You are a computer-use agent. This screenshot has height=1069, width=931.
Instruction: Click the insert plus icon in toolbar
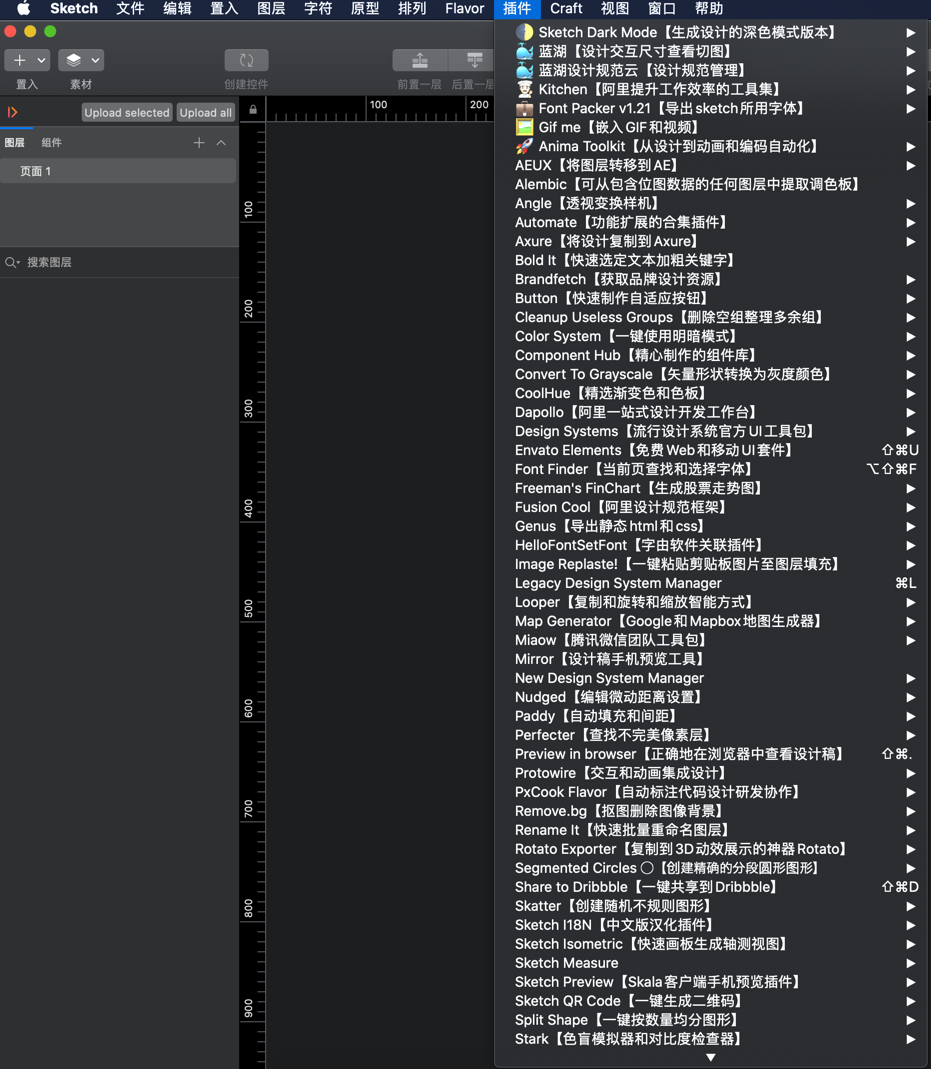tap(20, 60)
